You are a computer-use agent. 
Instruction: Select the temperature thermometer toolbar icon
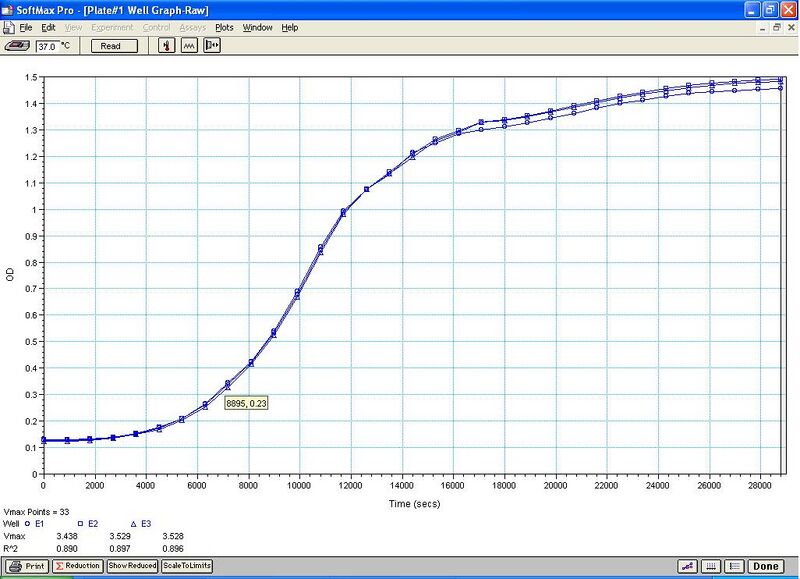click(x=166, y=45)
